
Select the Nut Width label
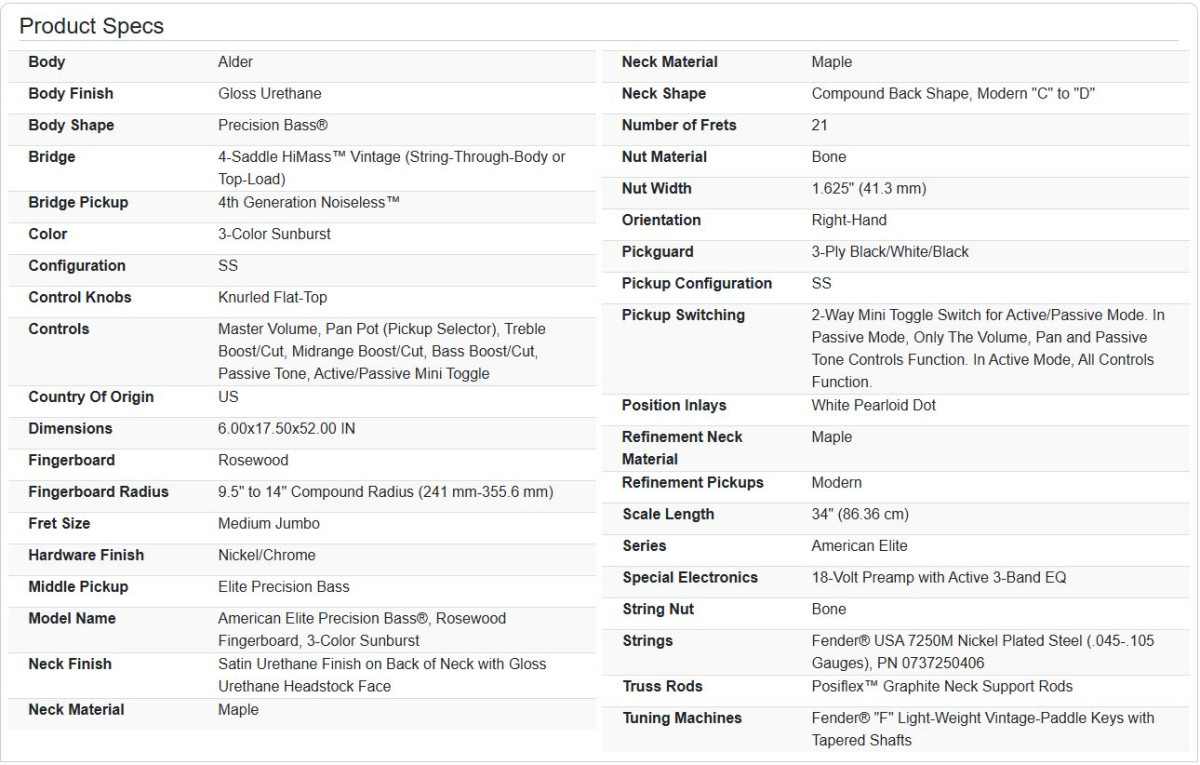(x=657, y=189)
